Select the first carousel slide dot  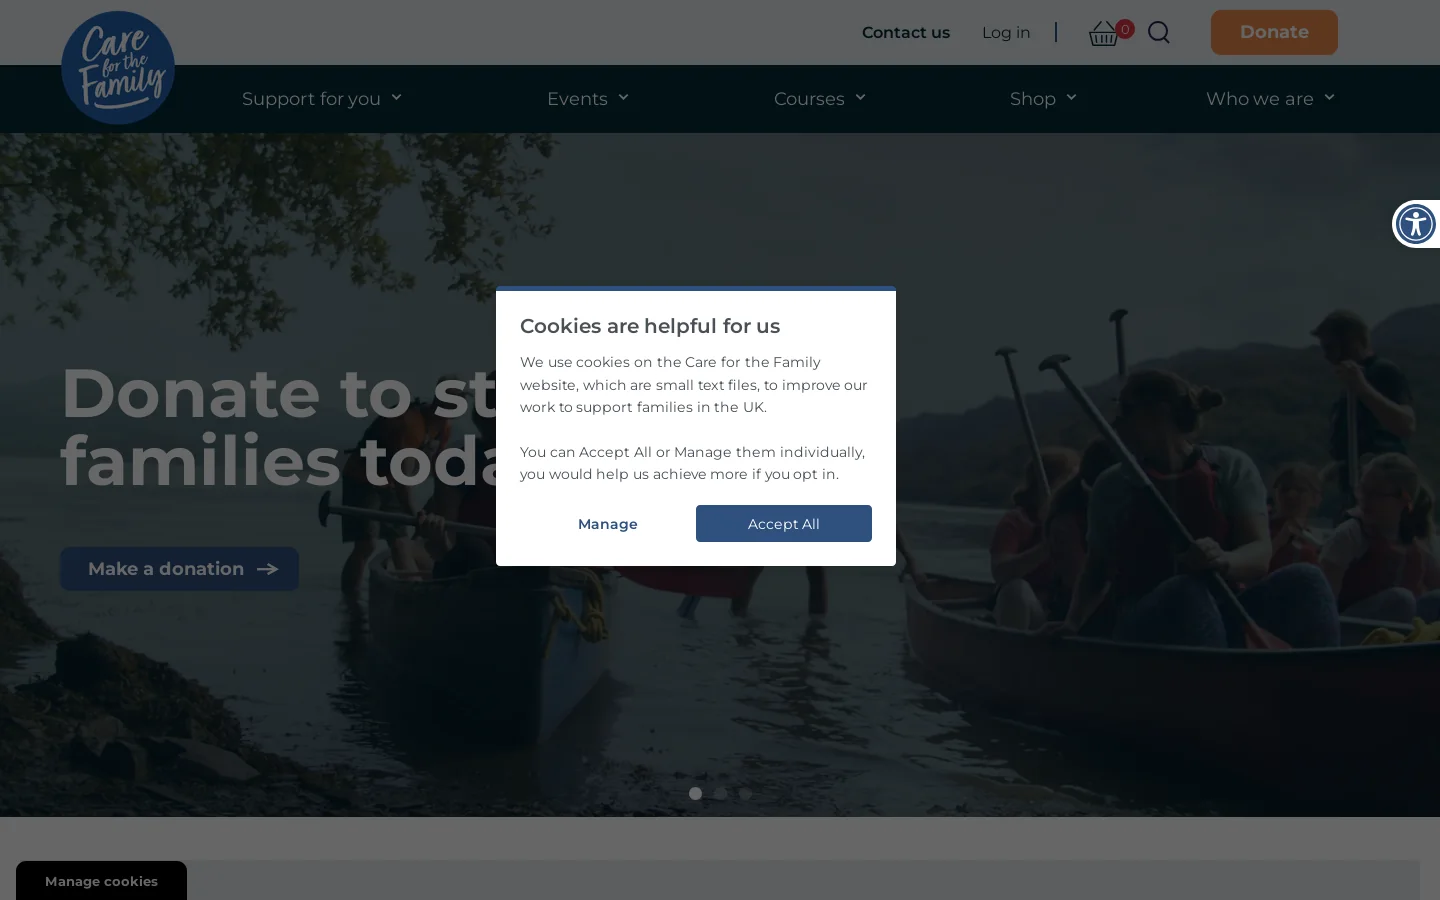(x=696, y=794)
